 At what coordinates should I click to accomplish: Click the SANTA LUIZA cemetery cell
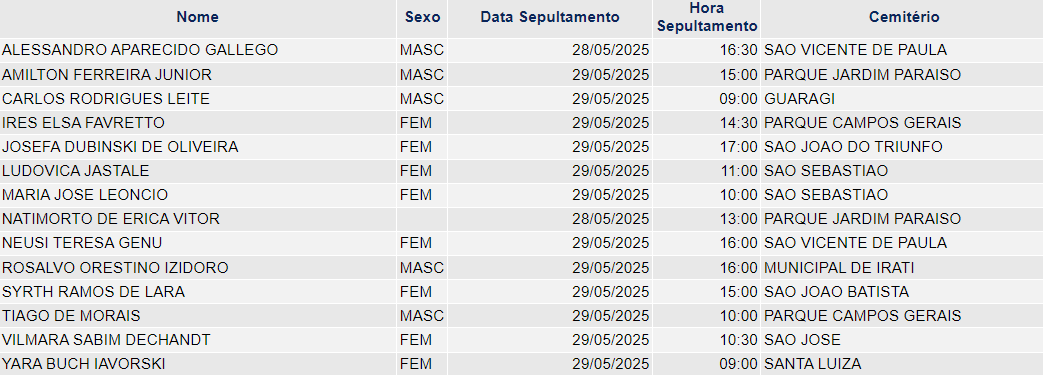click(902, 364)
